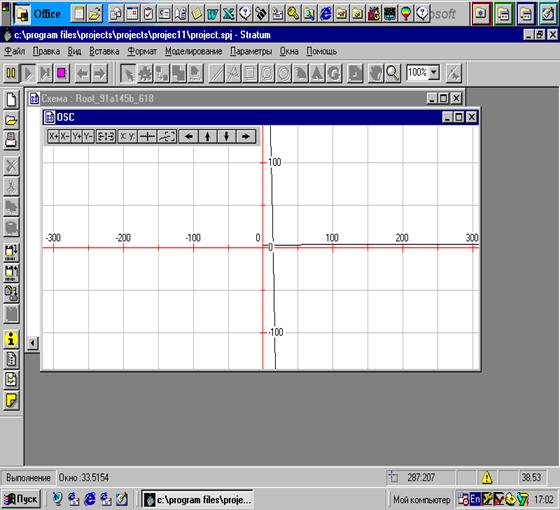The width and height of the screenshot is (560, 510).
Task: Toggle the X Y coordinates button
Action: [128, 136]
